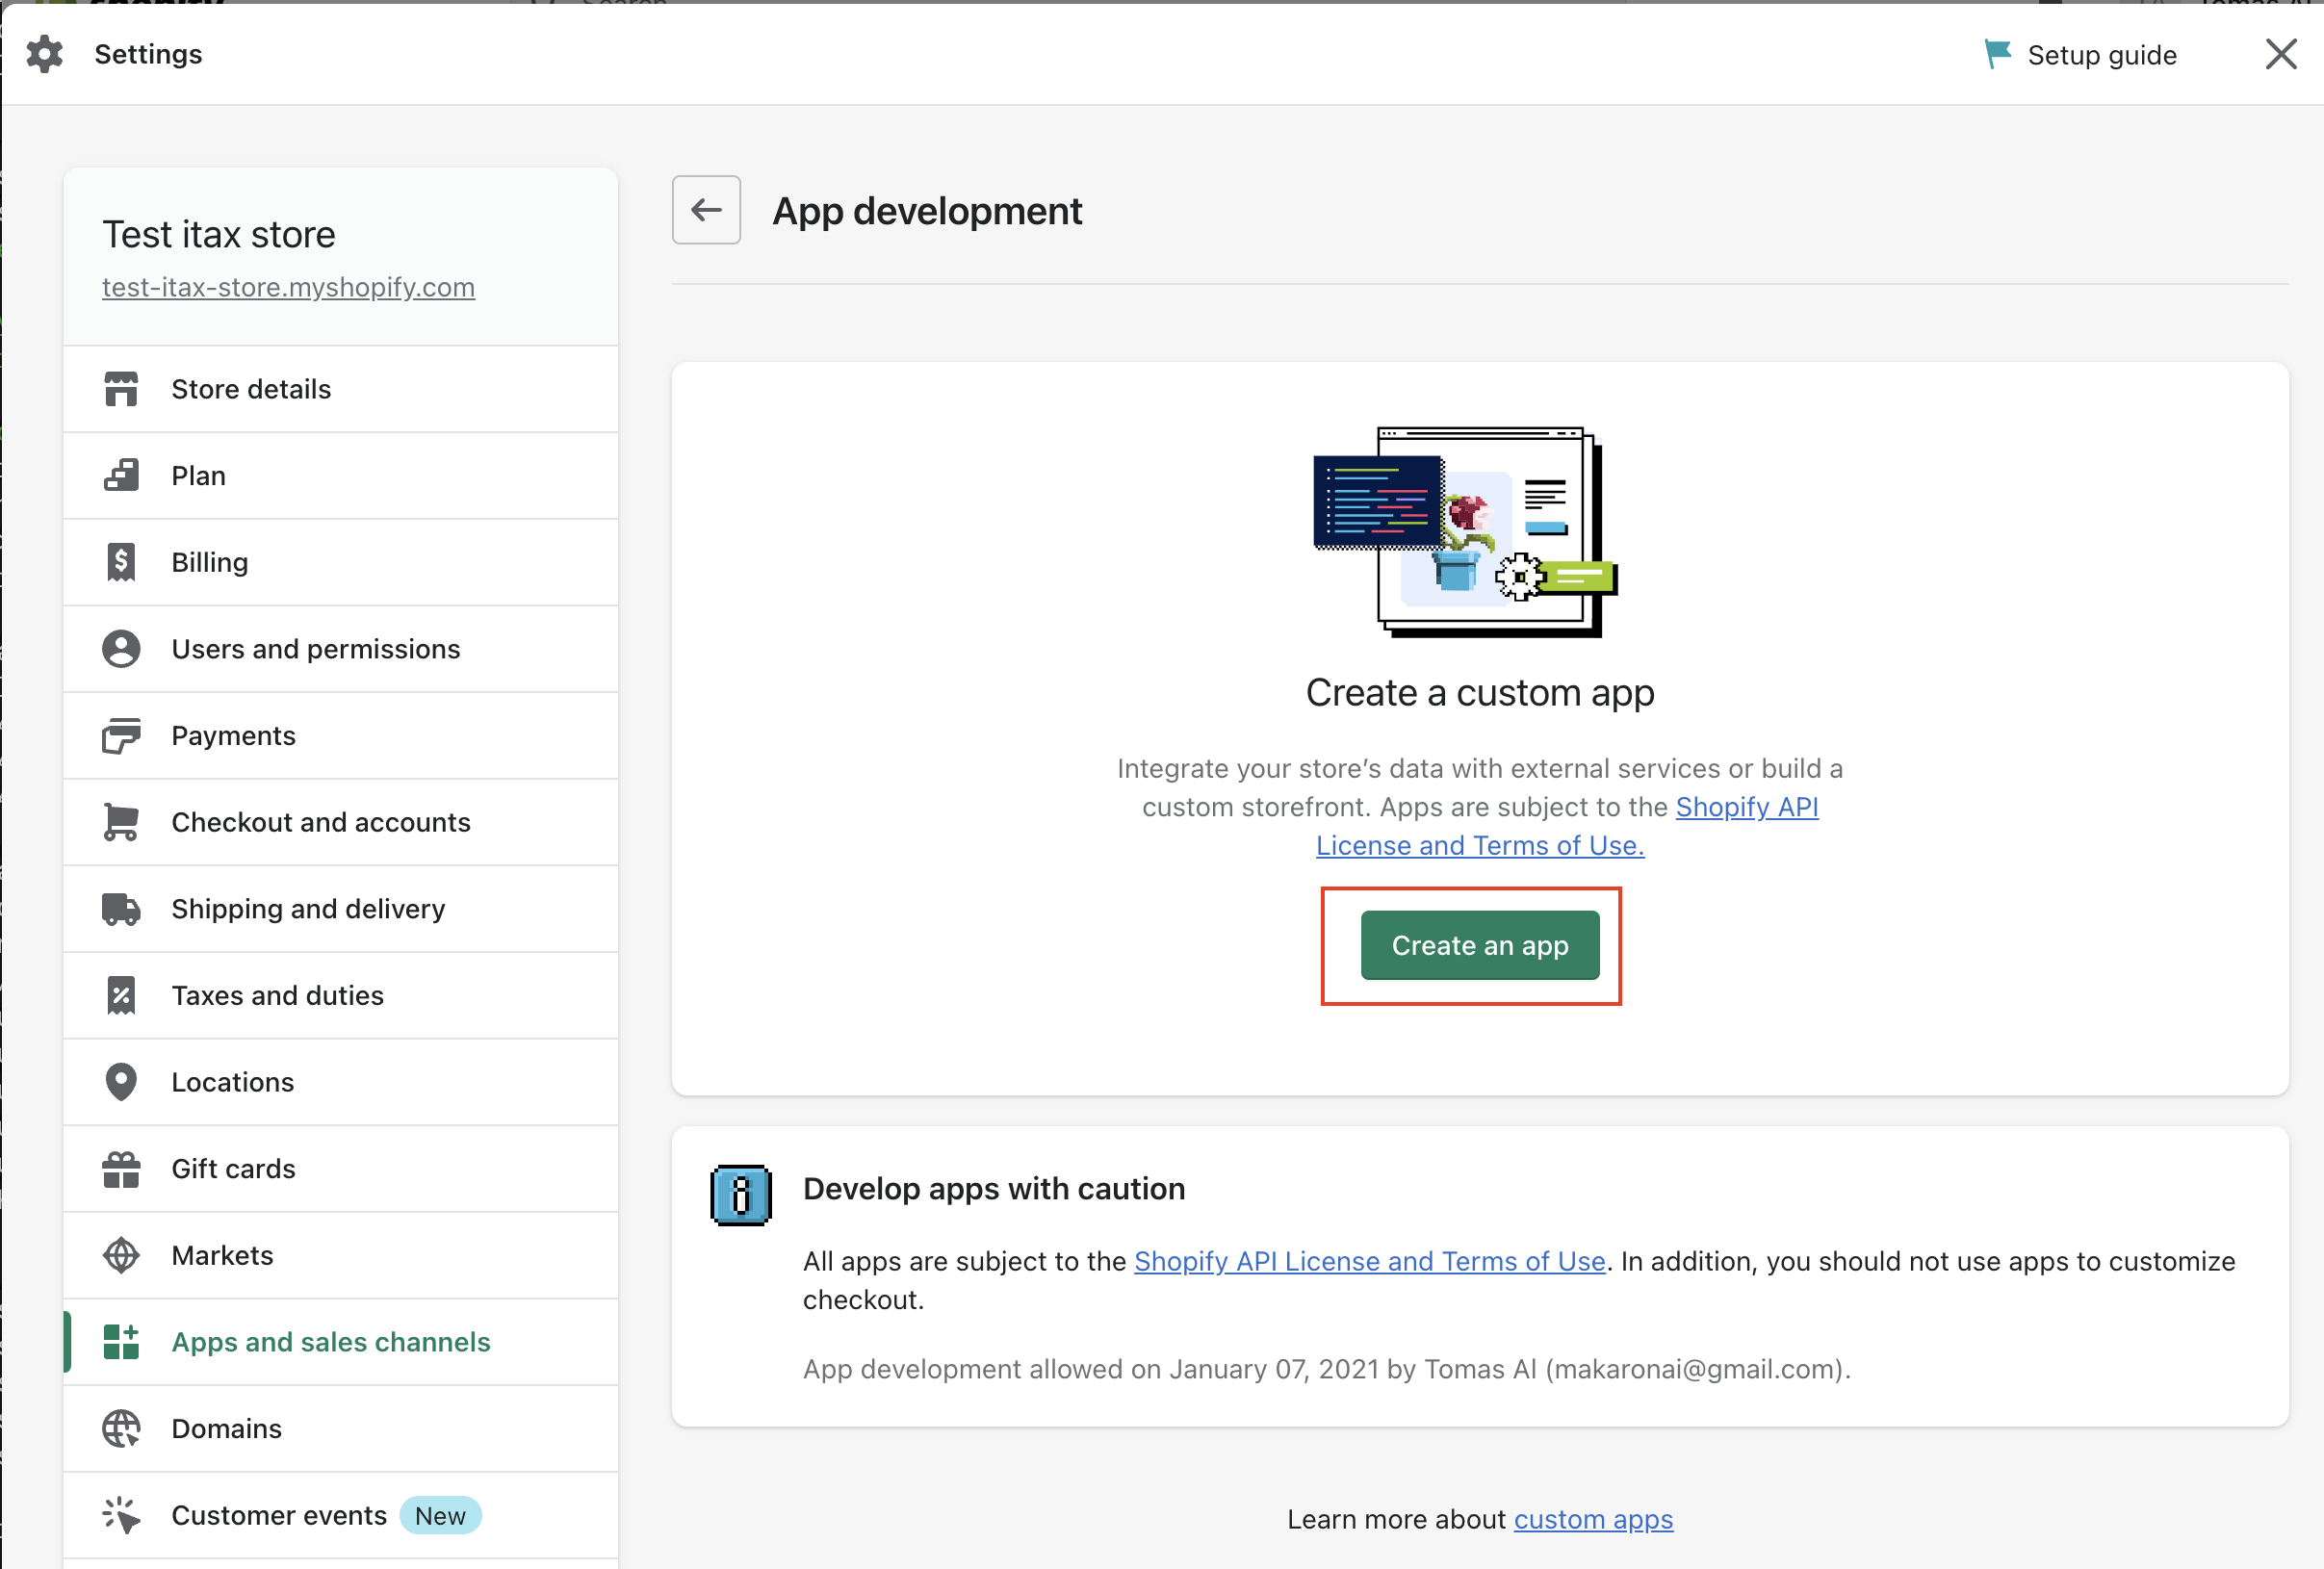
Task: Click the Customer events cursor icon
Action: point(121,1515)
